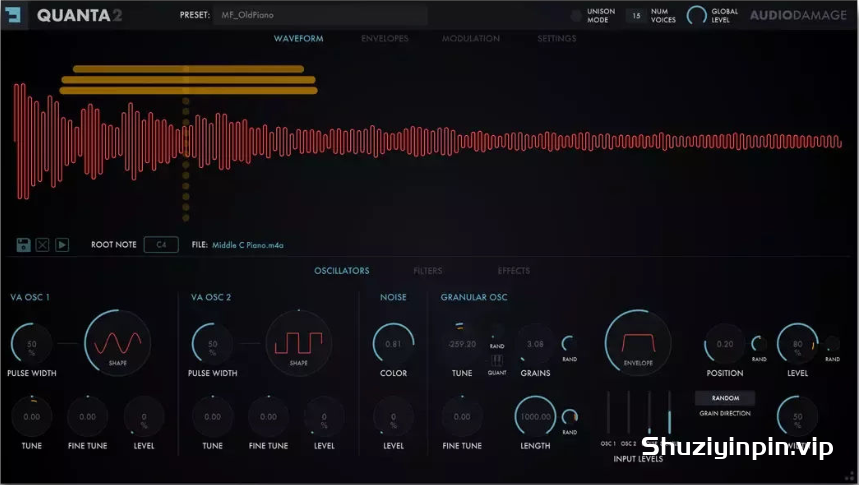
Task: Click the resize grip dots icon
Action: [x=850, y=477]
